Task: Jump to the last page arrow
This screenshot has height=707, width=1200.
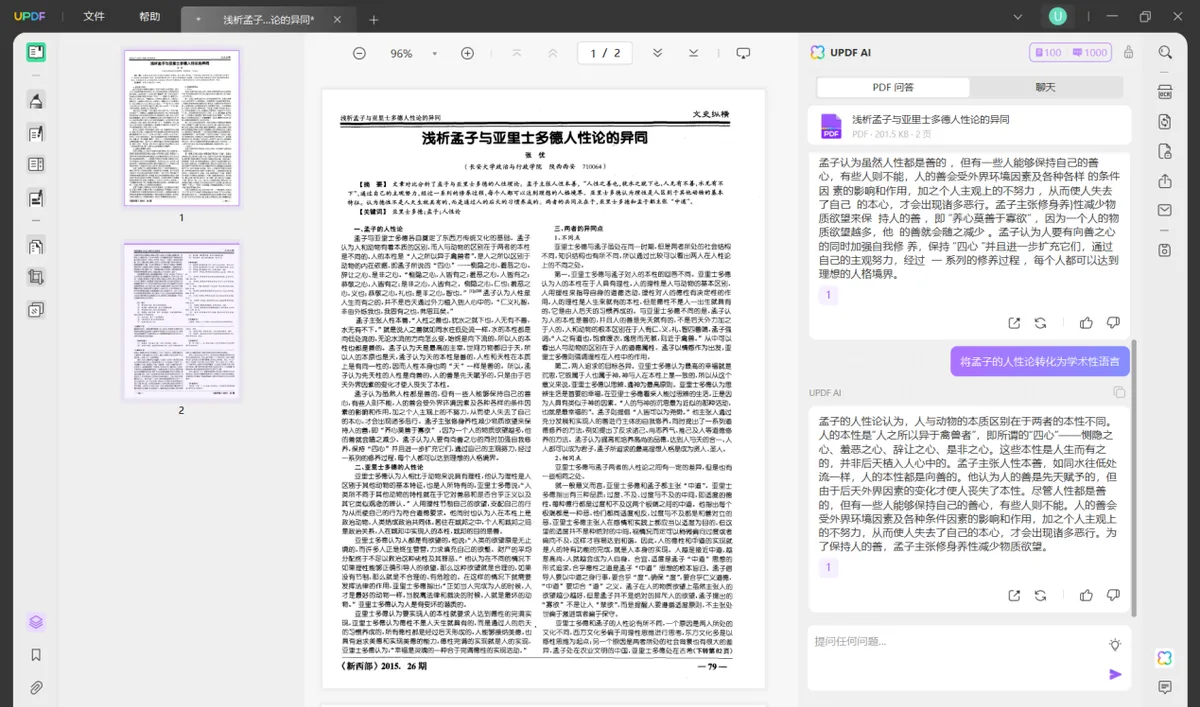Action: coord(693,53)
